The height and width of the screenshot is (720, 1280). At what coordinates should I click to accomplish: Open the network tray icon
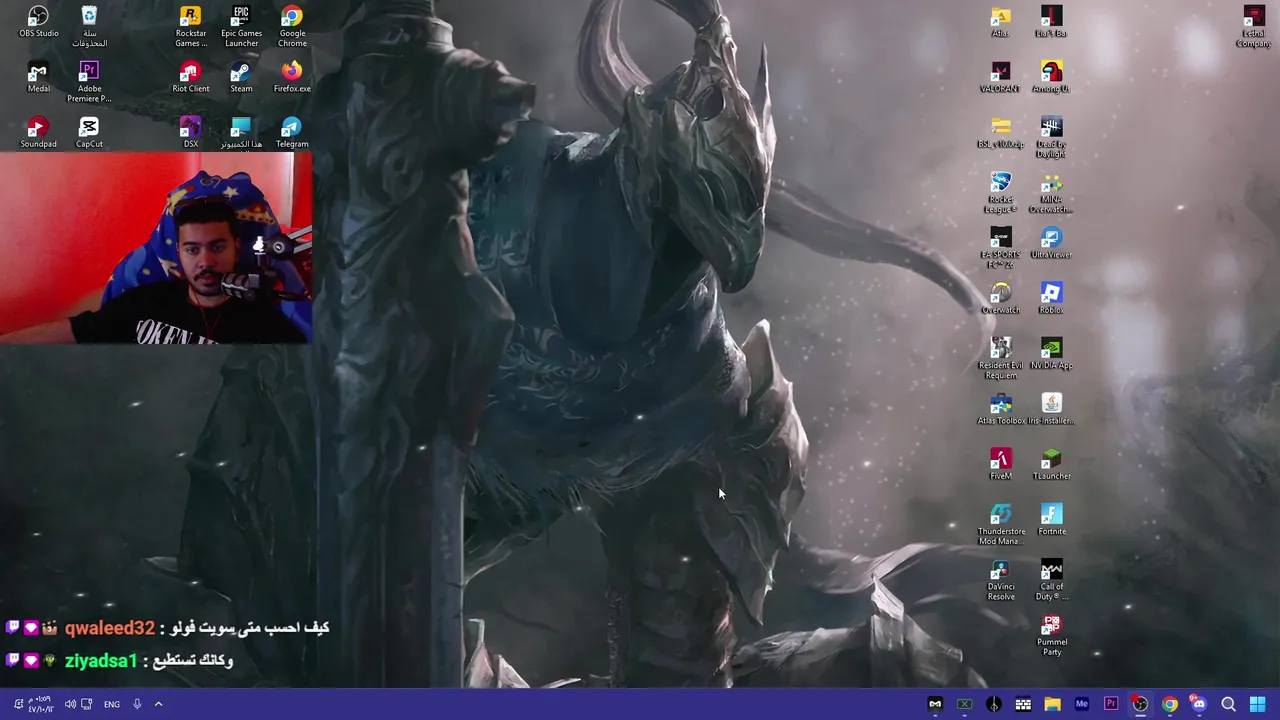pos(86,704)
